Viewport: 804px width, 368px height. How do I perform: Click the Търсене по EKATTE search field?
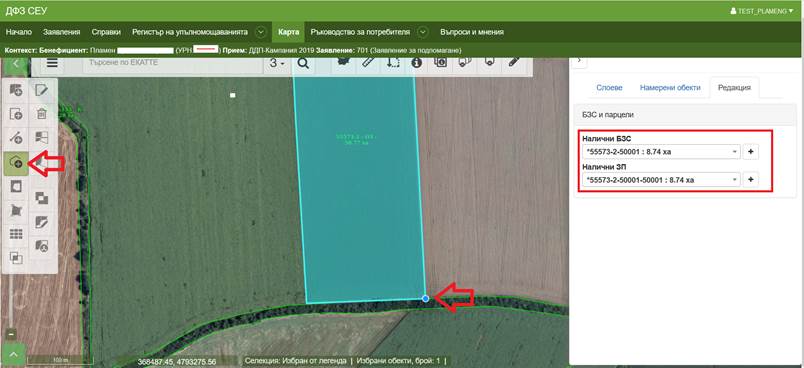pyautogui.click(x=172, y=63)
